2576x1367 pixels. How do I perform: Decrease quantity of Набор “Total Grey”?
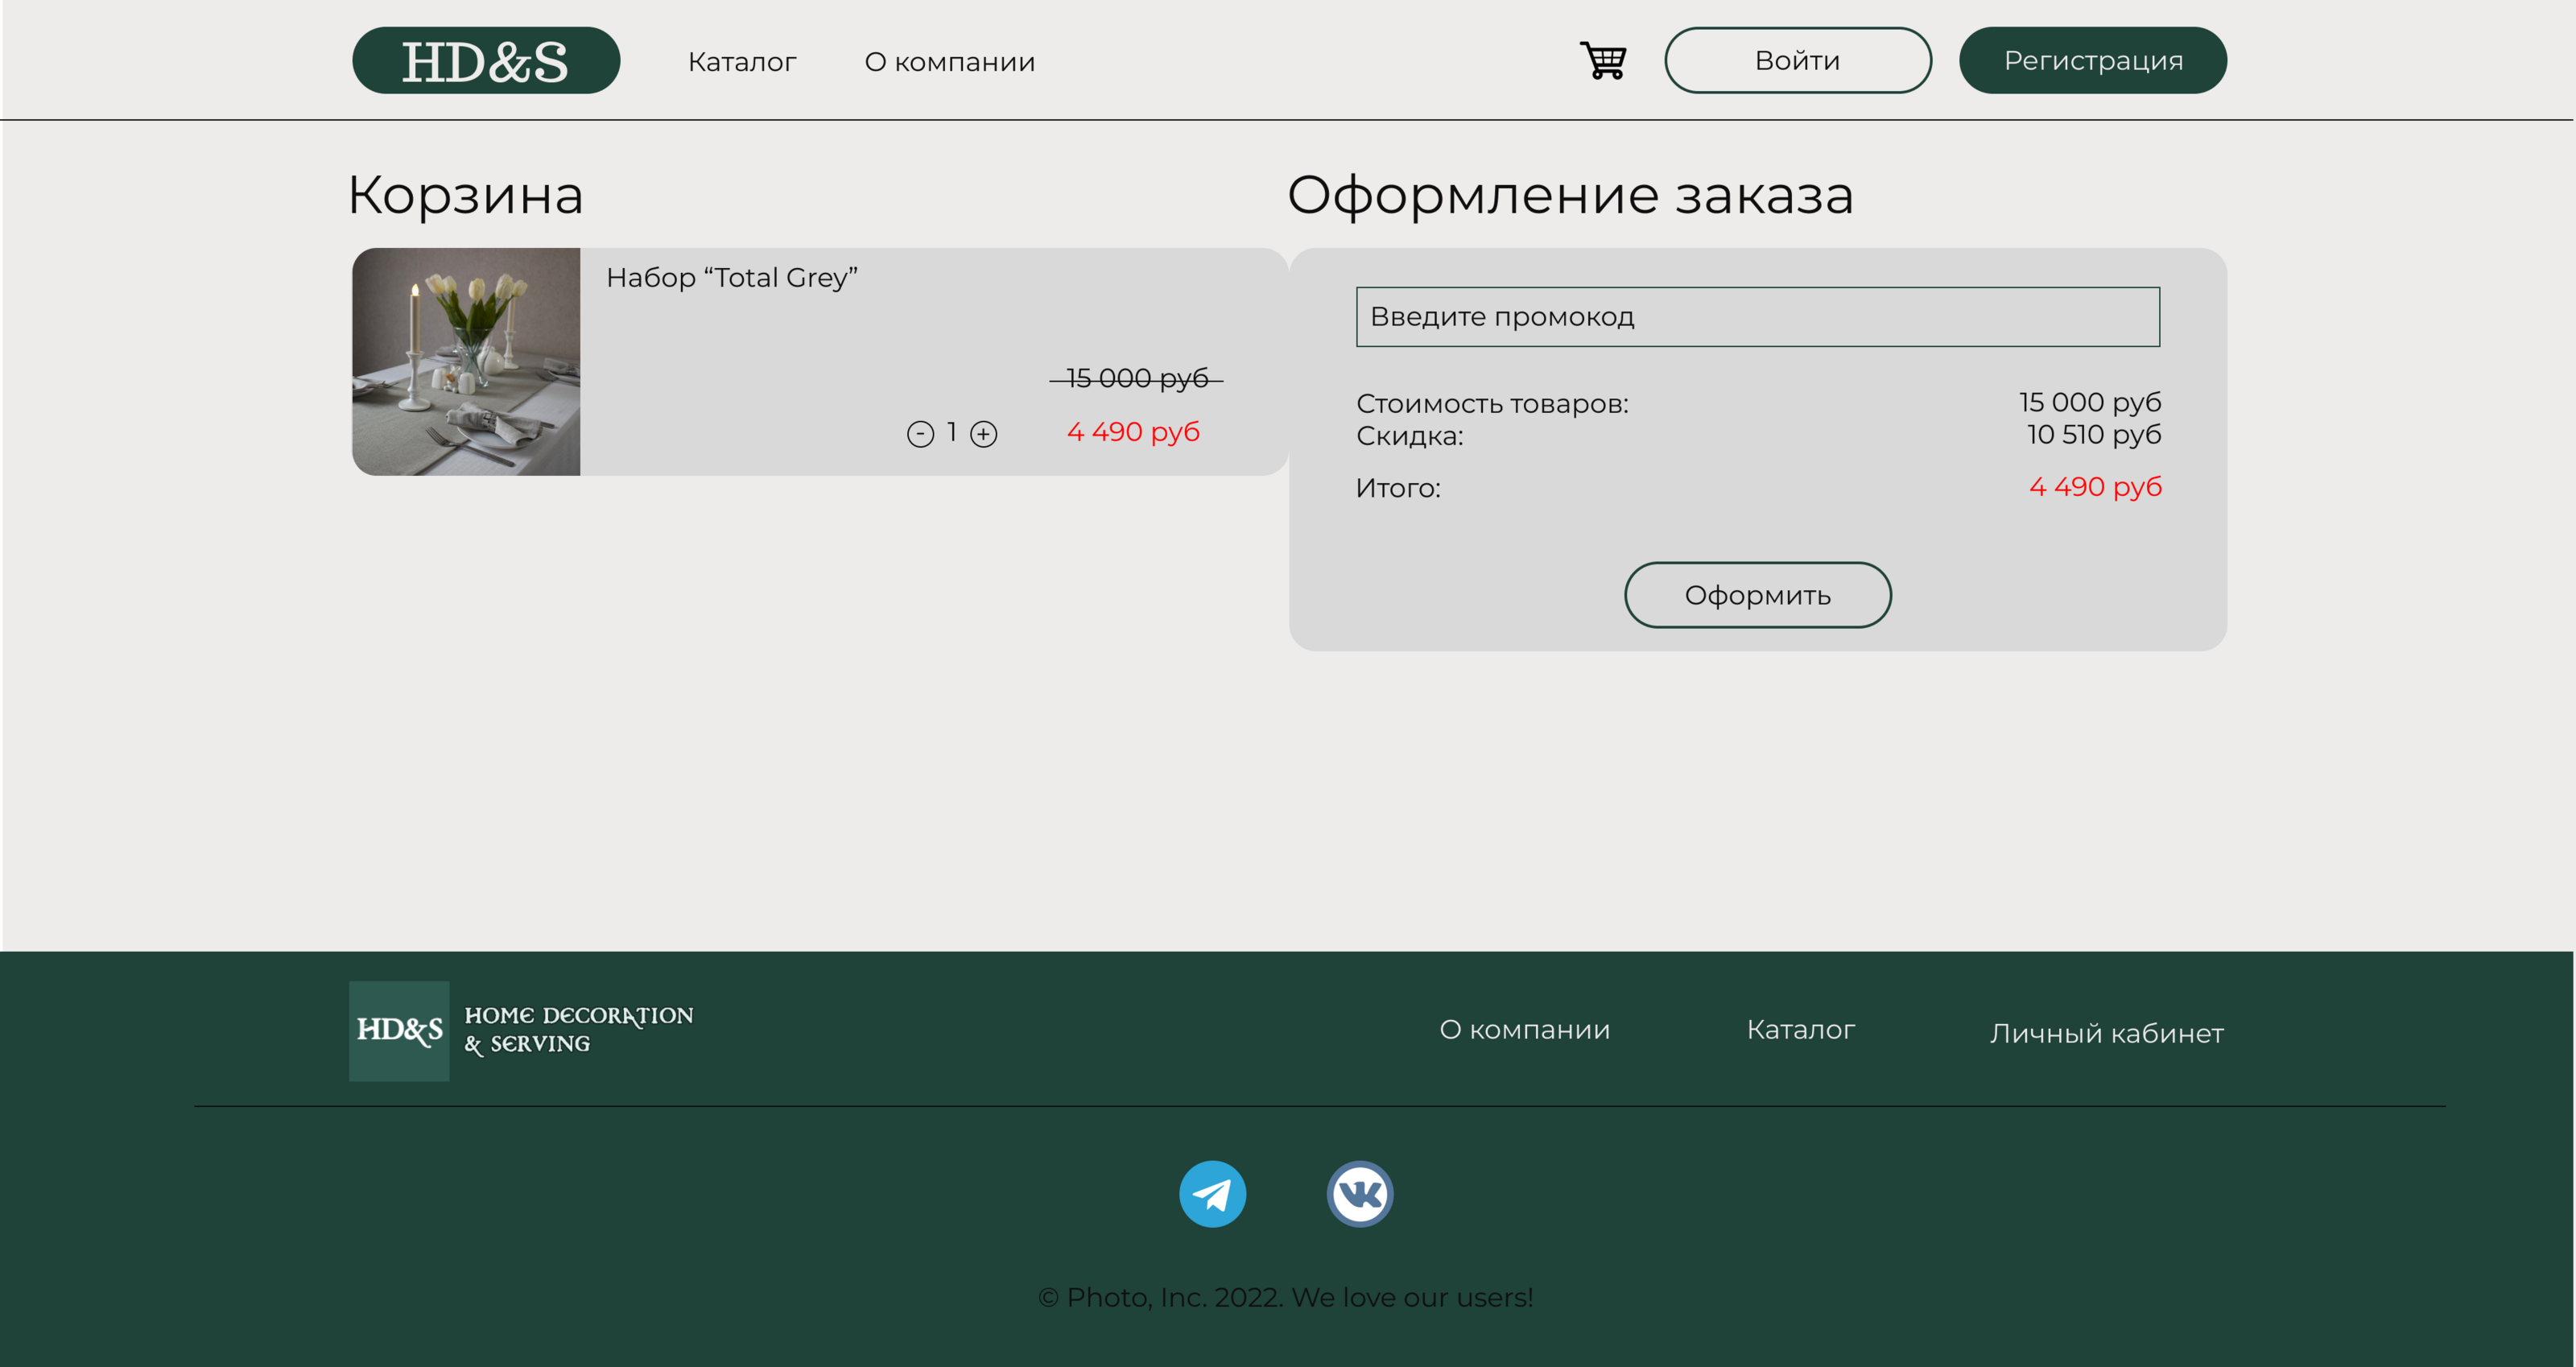920,433
